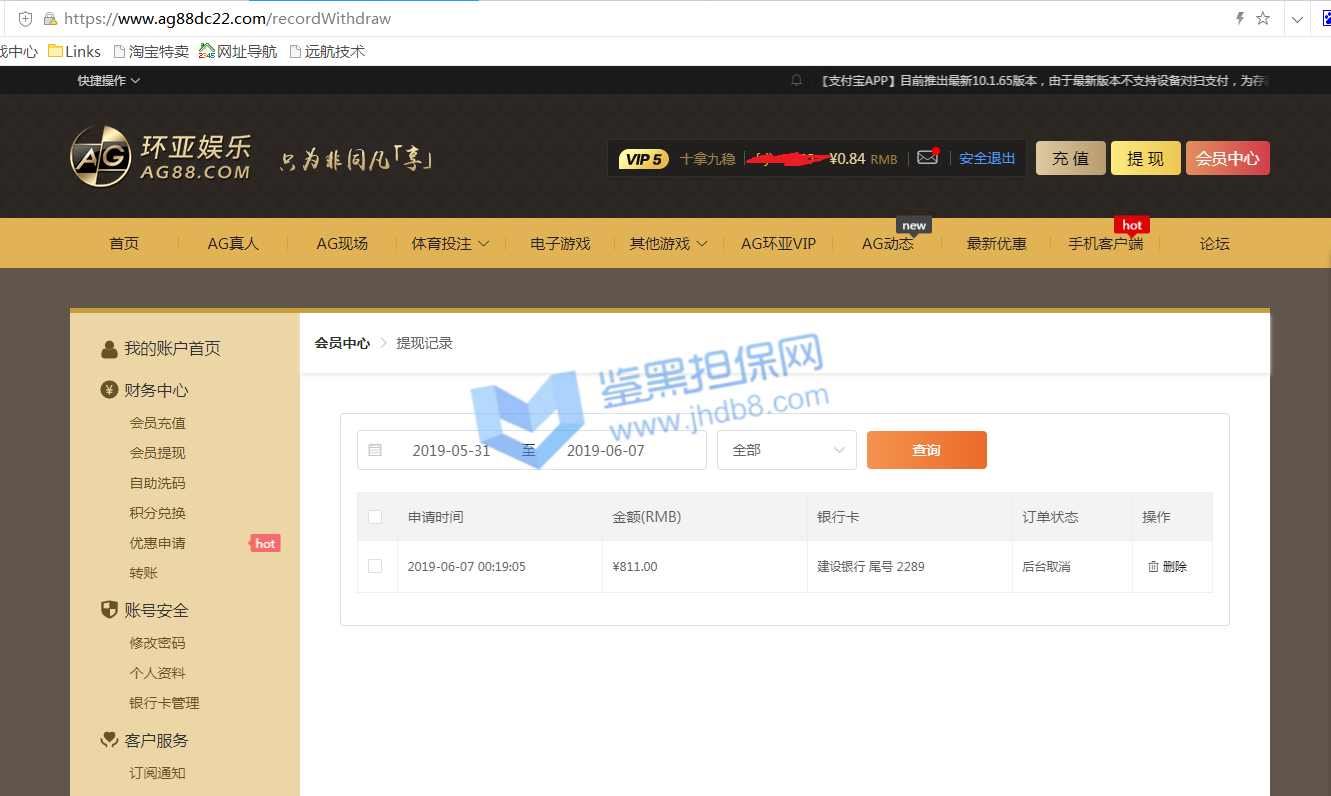The height and width of the screenshot is (796, 1331).
Task: Click the AG88 logo
Action: (x=160, y=157)
